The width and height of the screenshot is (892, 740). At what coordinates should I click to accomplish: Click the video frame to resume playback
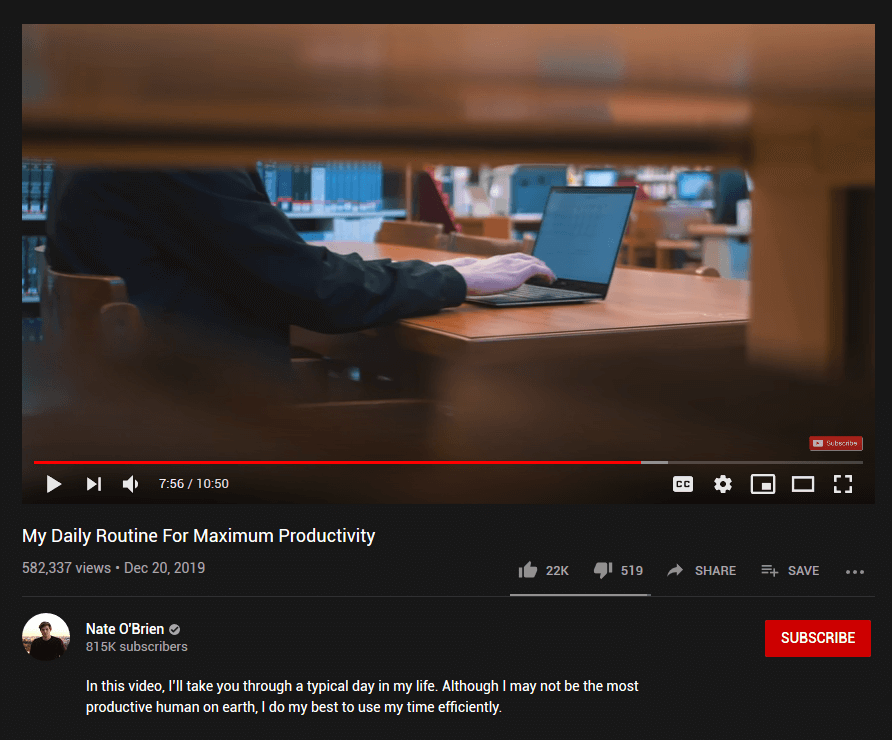[448, 239]
